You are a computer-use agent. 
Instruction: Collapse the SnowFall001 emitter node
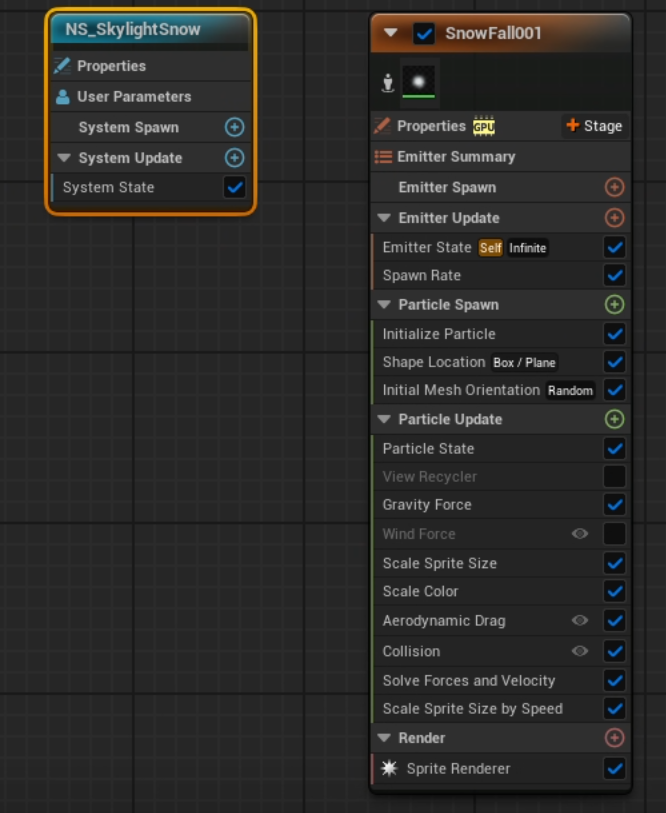pyautogui.click(x=391, y=33)
